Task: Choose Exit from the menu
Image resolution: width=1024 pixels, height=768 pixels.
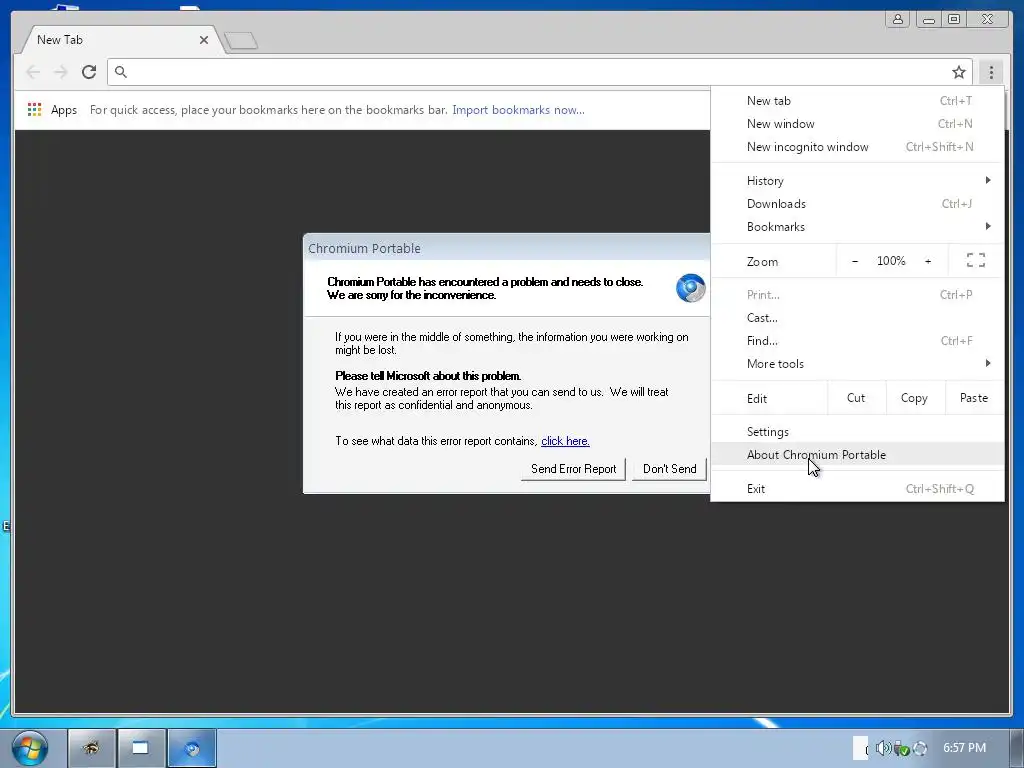Action: coord(857,488)
